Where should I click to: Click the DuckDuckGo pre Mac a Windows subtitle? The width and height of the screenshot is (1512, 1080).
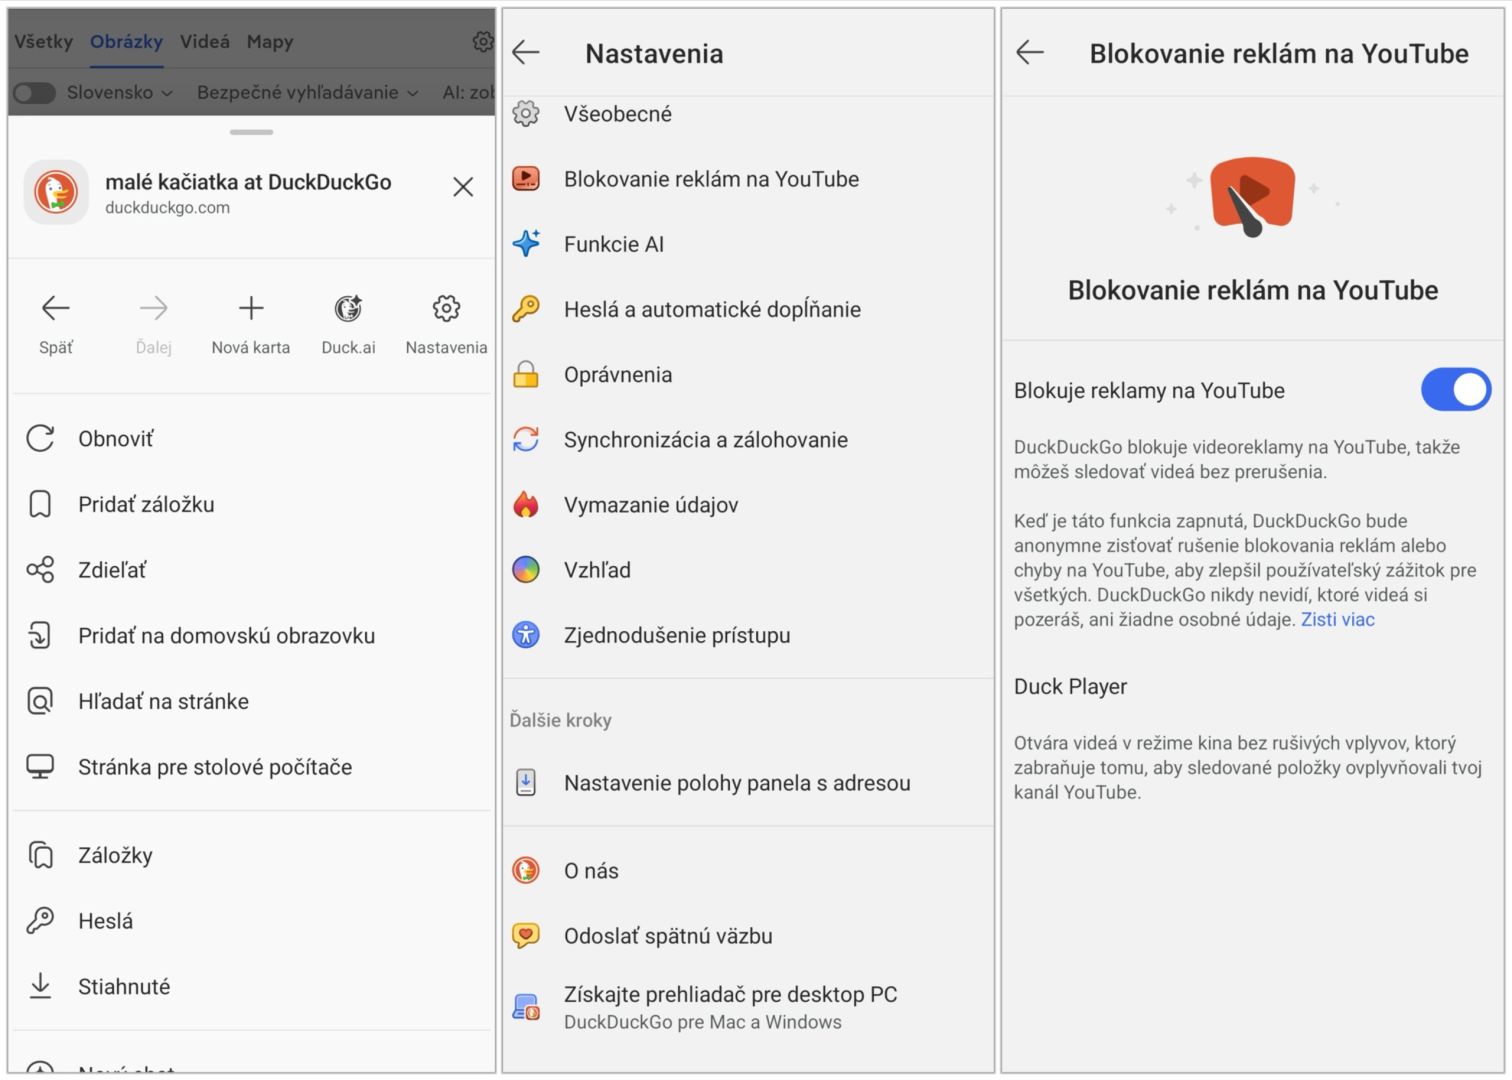703,1022
